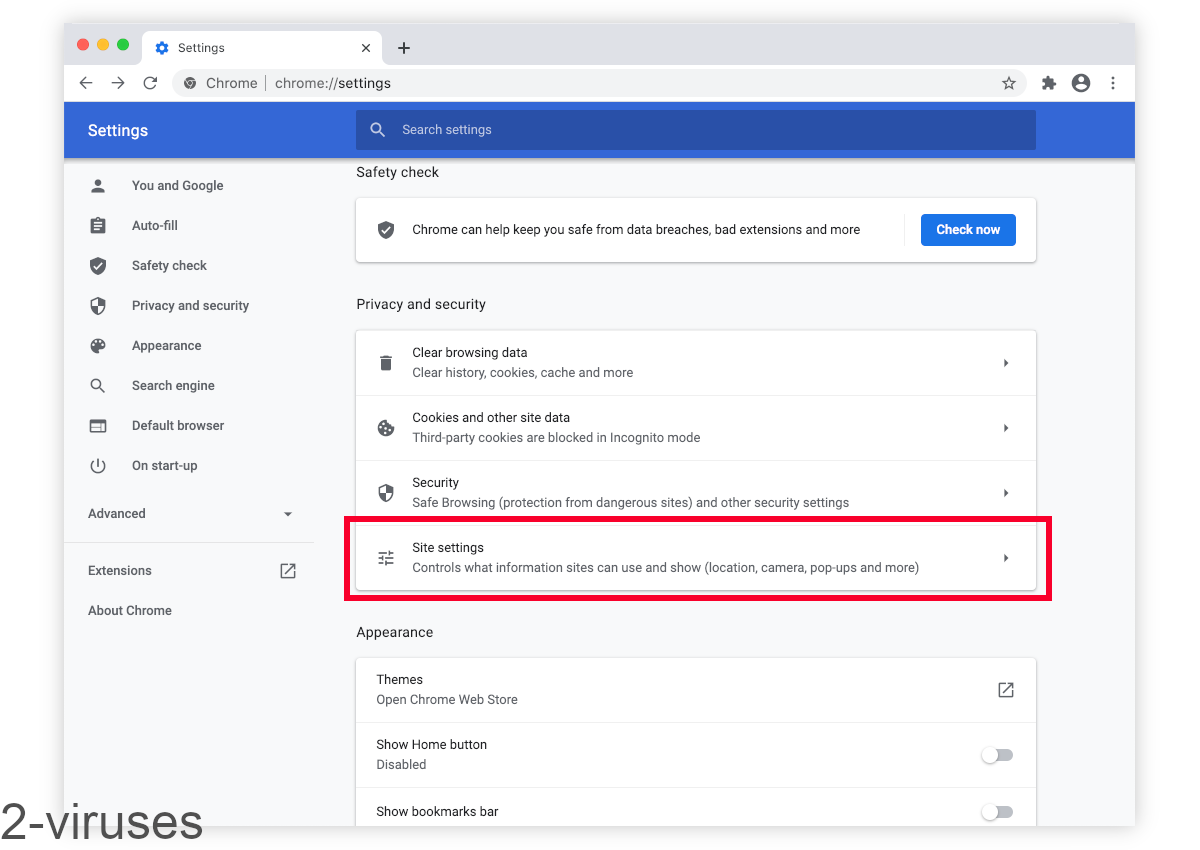
Task: Open the Extensions puzzle piece icon
Action: pos(1048,83)
